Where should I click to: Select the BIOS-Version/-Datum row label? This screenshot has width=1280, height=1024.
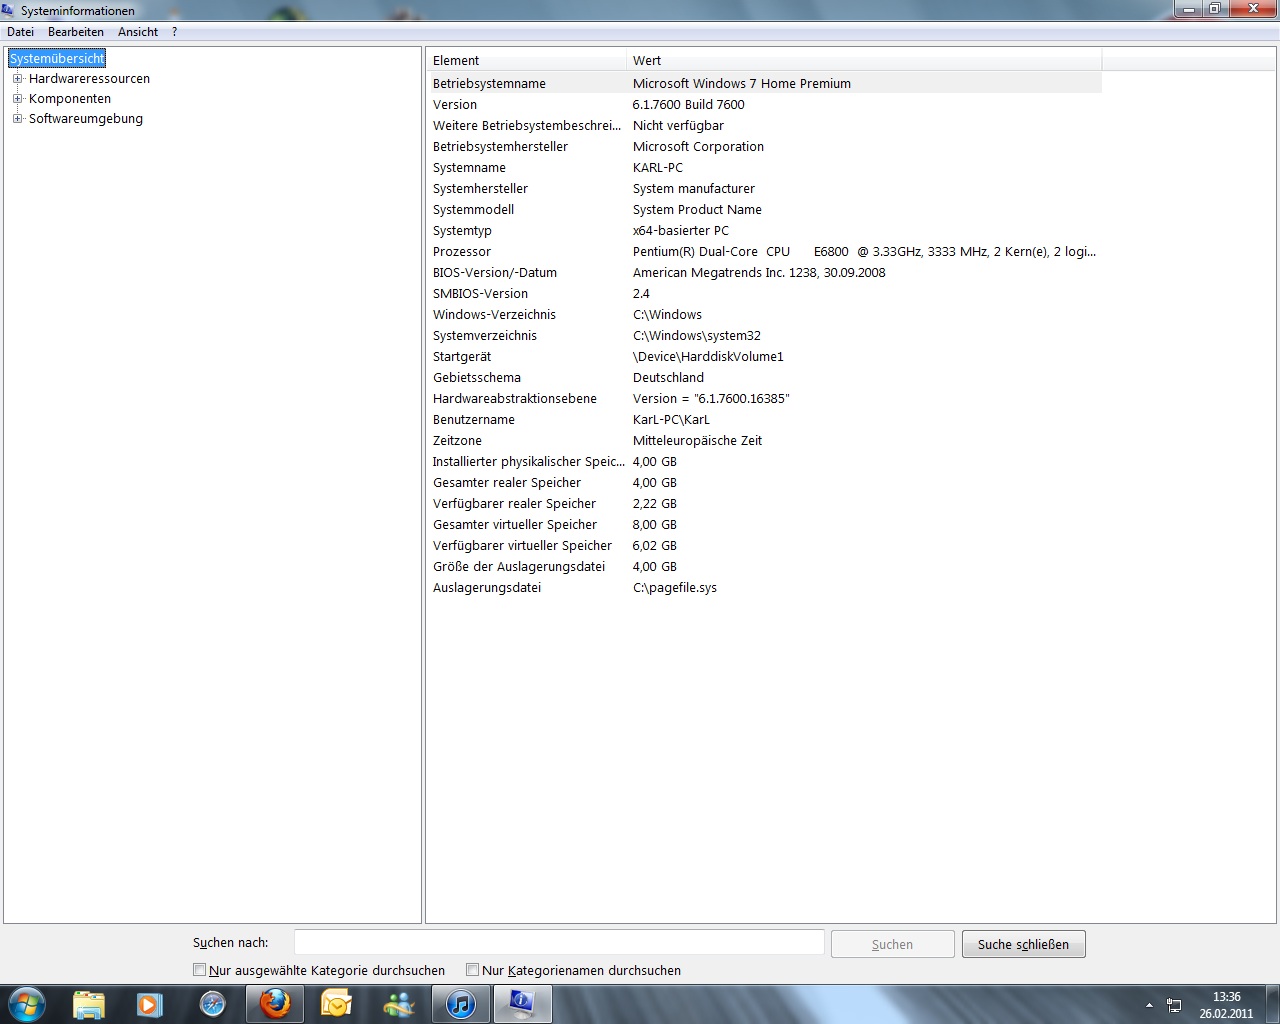[x=494, y=273]
